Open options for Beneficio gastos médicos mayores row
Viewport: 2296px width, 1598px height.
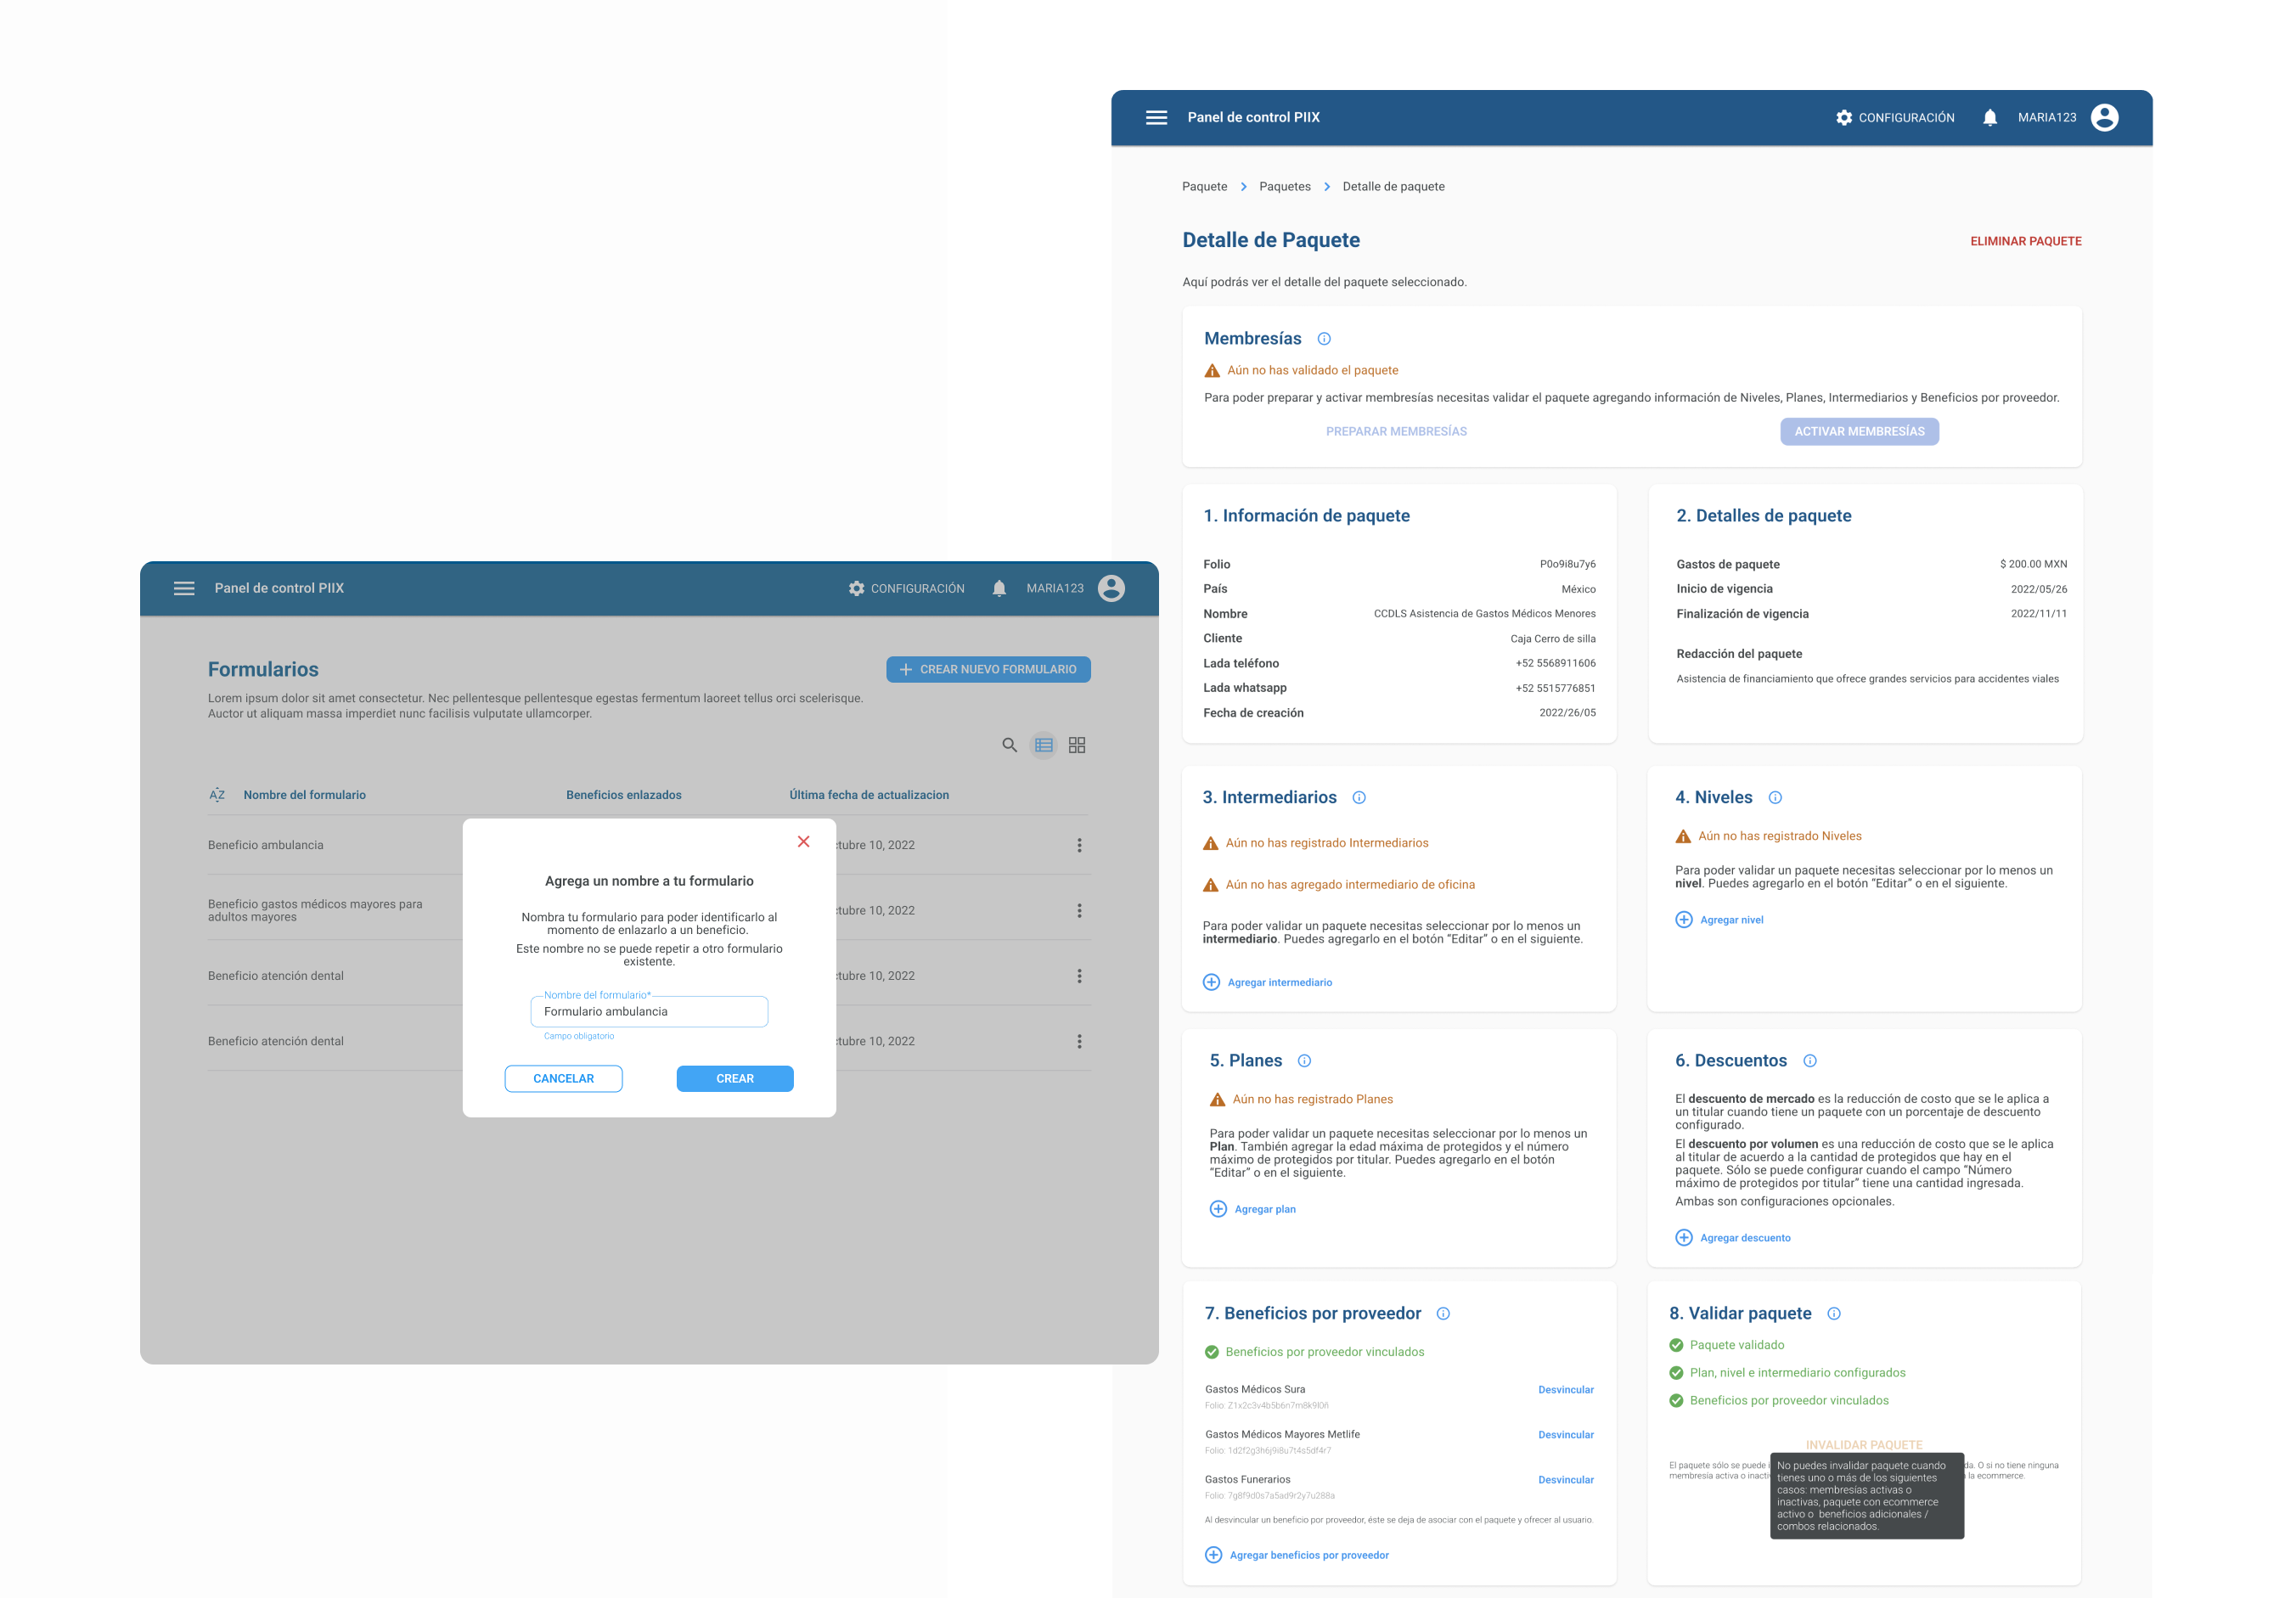coord(1079,911)
